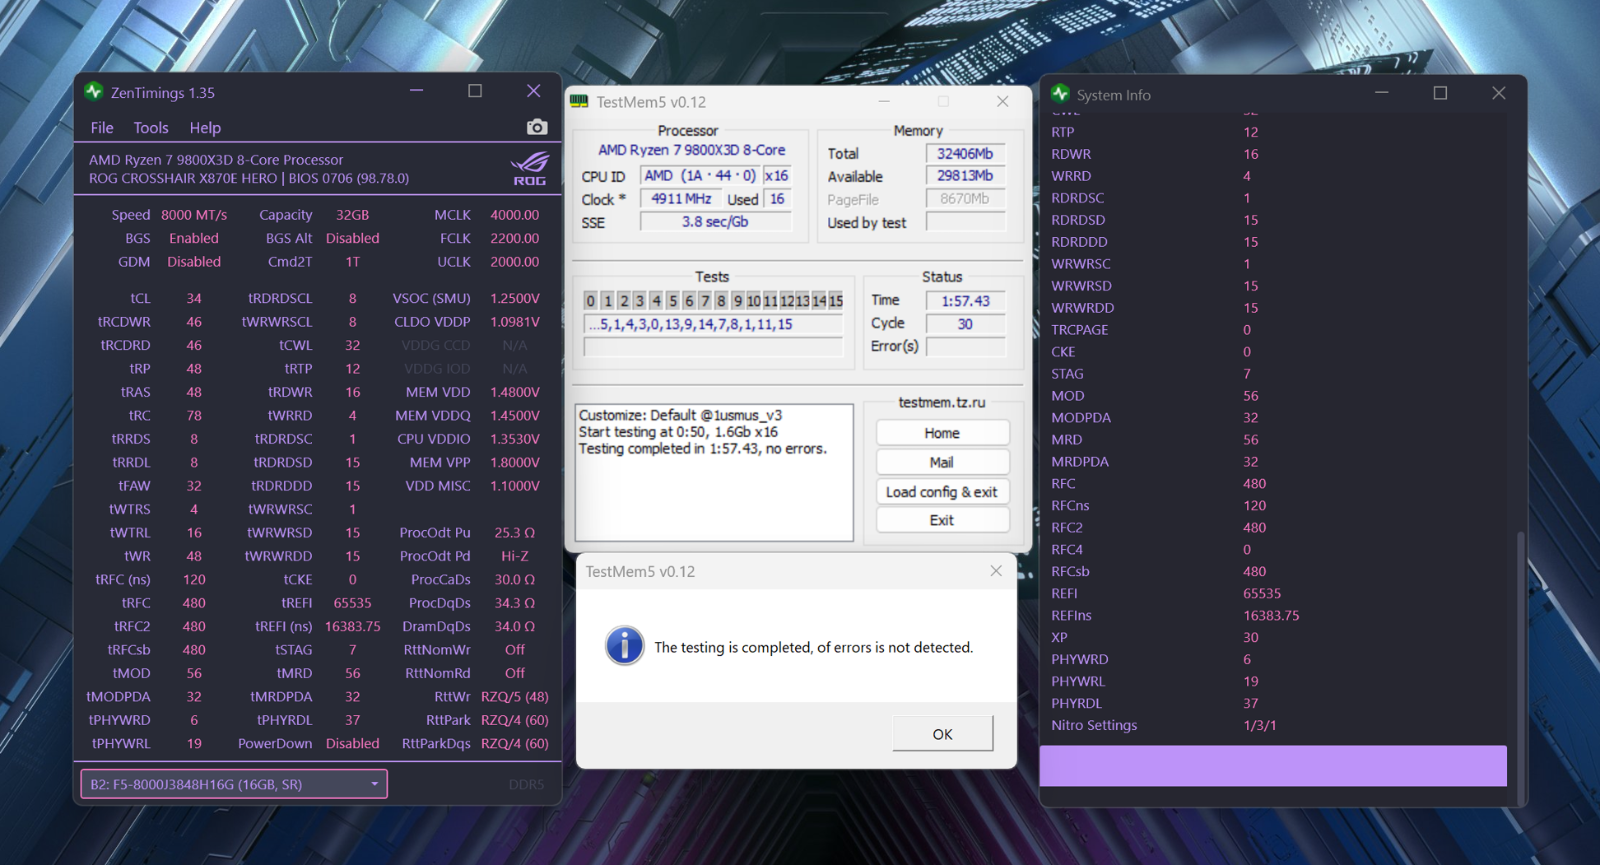The height and width of the screenshot is (865, 1600).
Task: Click the PHYRDL row in System Info
Action: coord(1273,703)
